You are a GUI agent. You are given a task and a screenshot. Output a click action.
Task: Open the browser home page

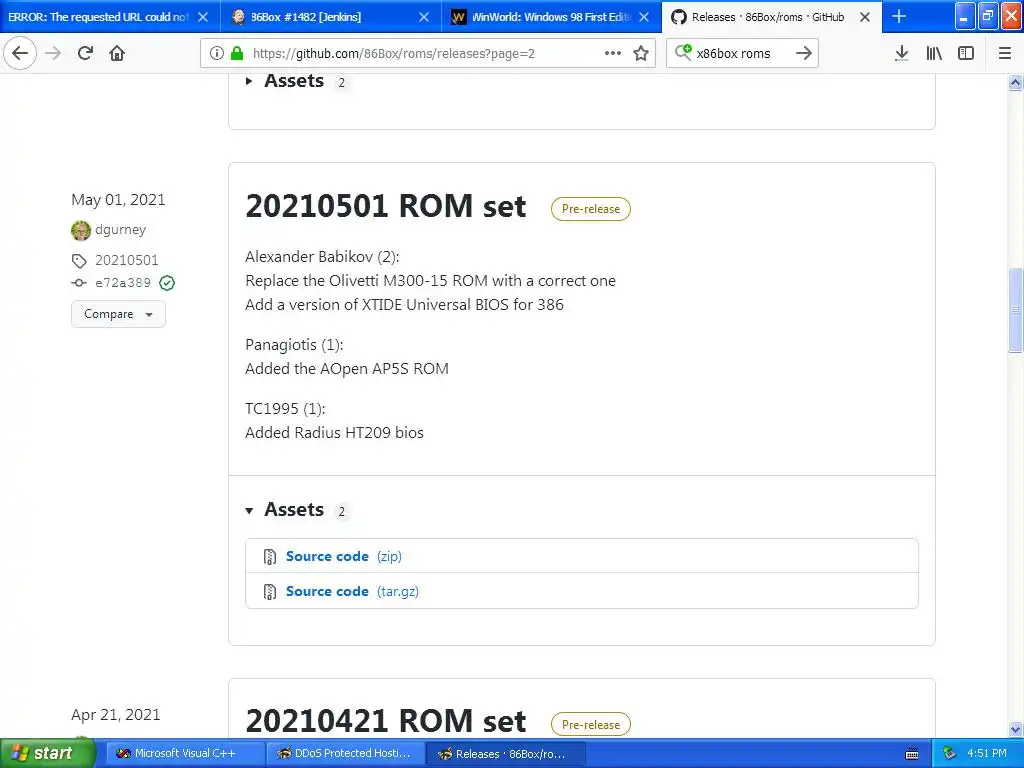[x=117, y=53]
